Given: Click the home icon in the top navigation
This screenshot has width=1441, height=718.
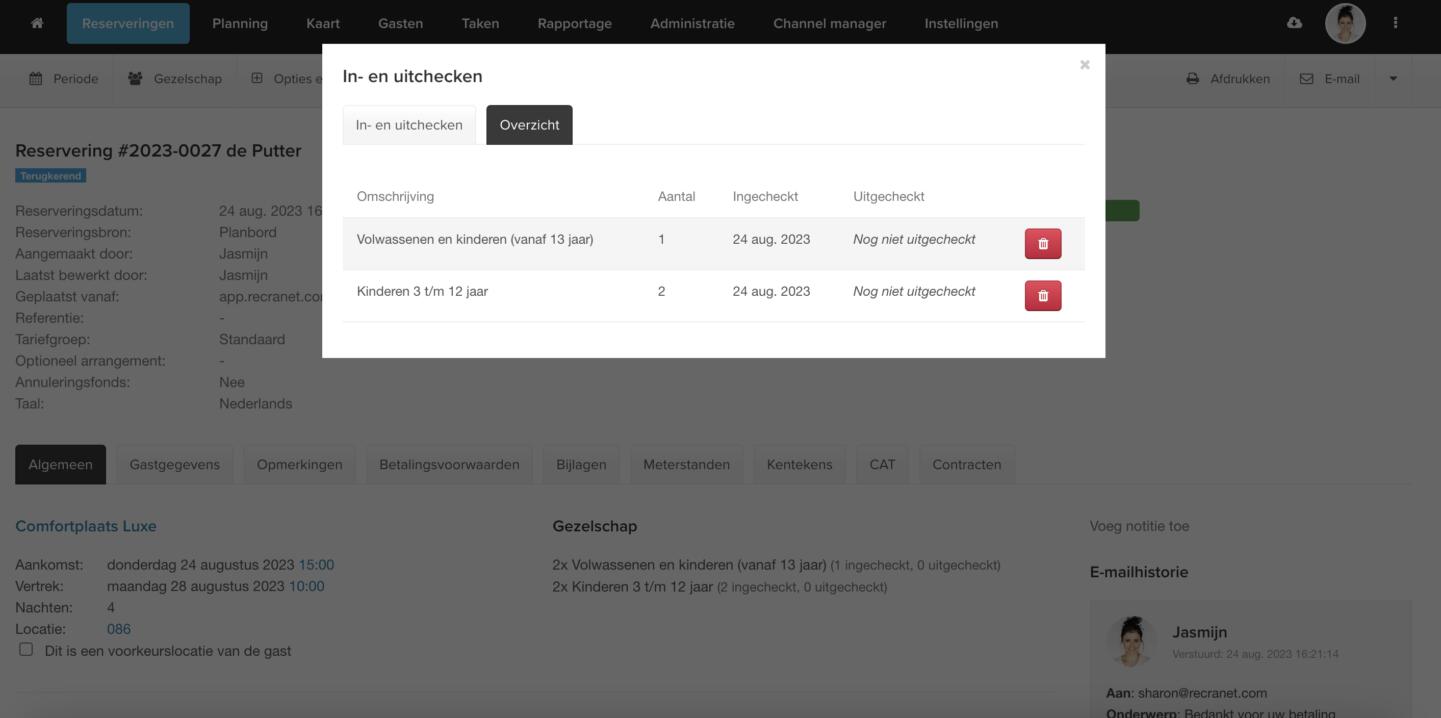Looking at the screenshot, I should 37,24.
